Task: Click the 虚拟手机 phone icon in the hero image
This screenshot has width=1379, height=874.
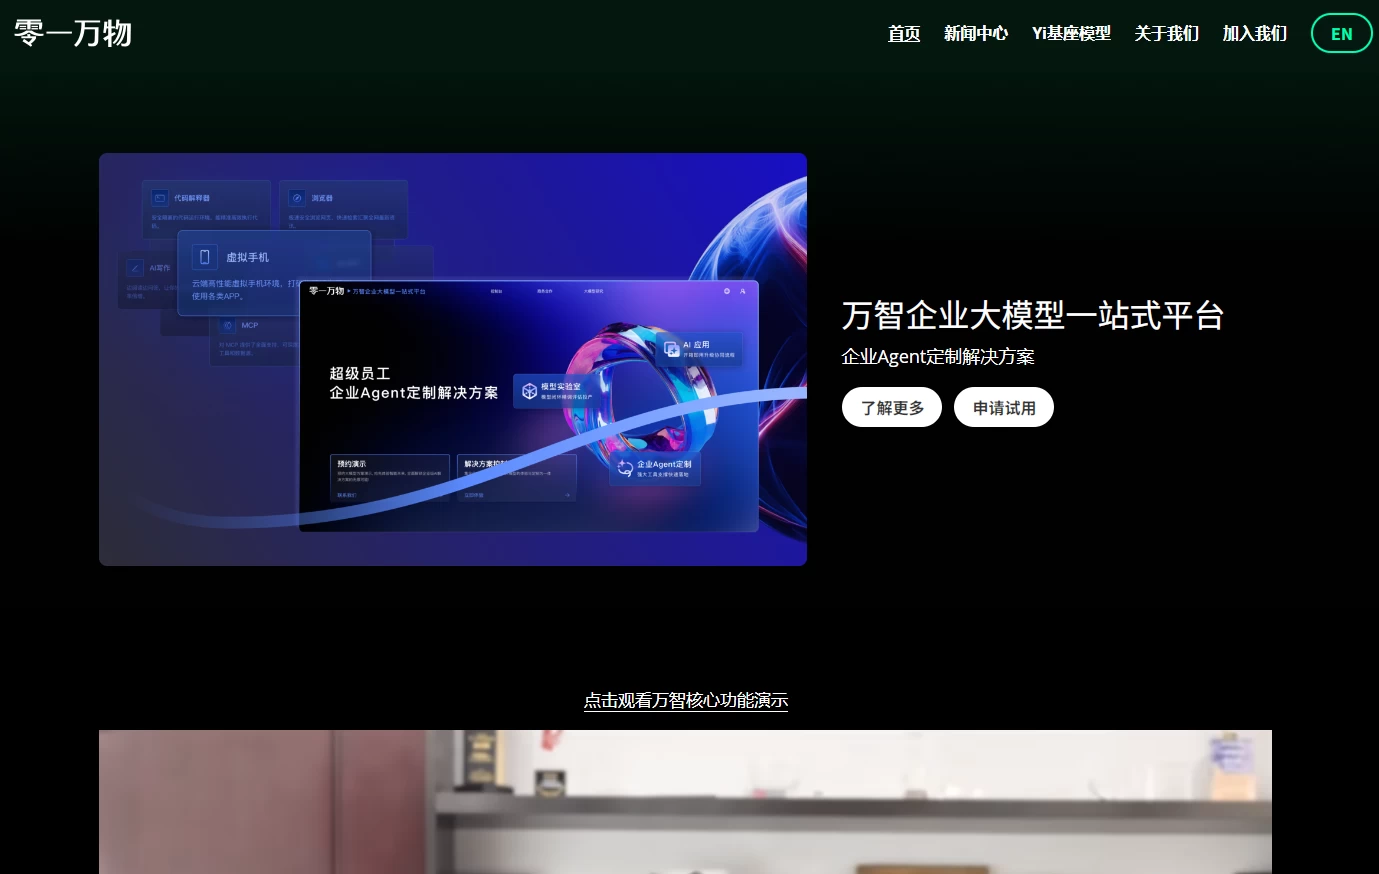Action: 205,256
